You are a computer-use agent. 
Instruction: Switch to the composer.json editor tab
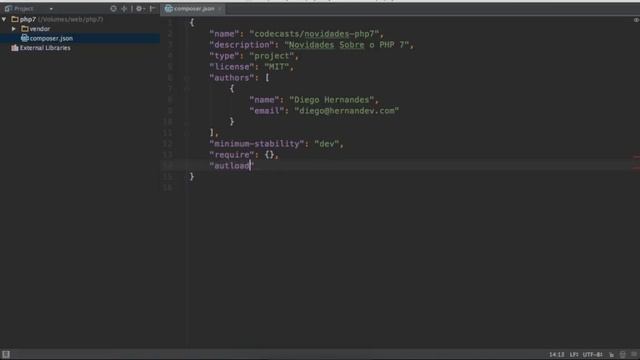click(194, 9)
